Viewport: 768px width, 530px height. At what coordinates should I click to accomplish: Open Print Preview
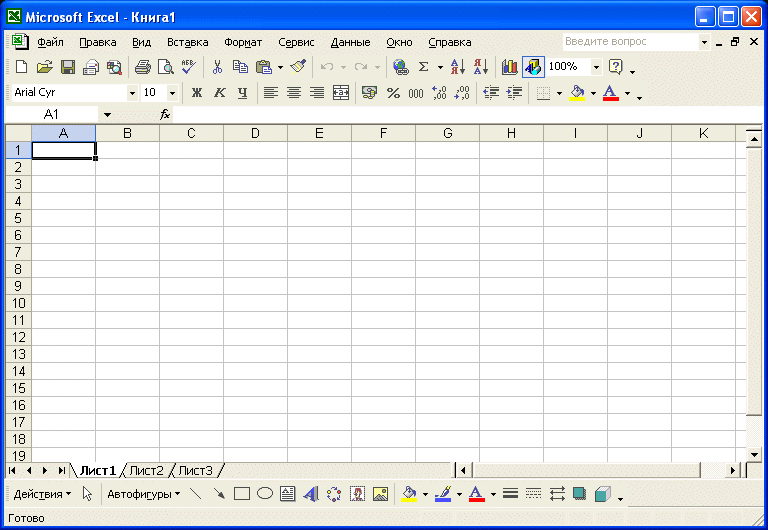(x=166, y=67)
